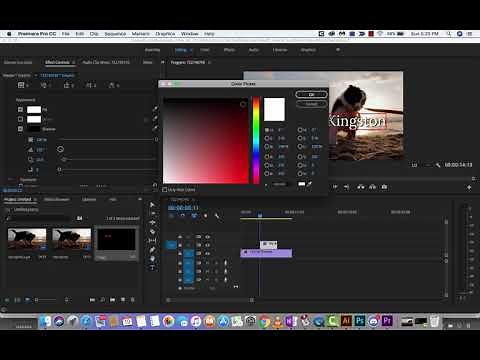
Task: Pick the eyedropper in the Color Picker dialog
Action: click(x=310, y=184)
